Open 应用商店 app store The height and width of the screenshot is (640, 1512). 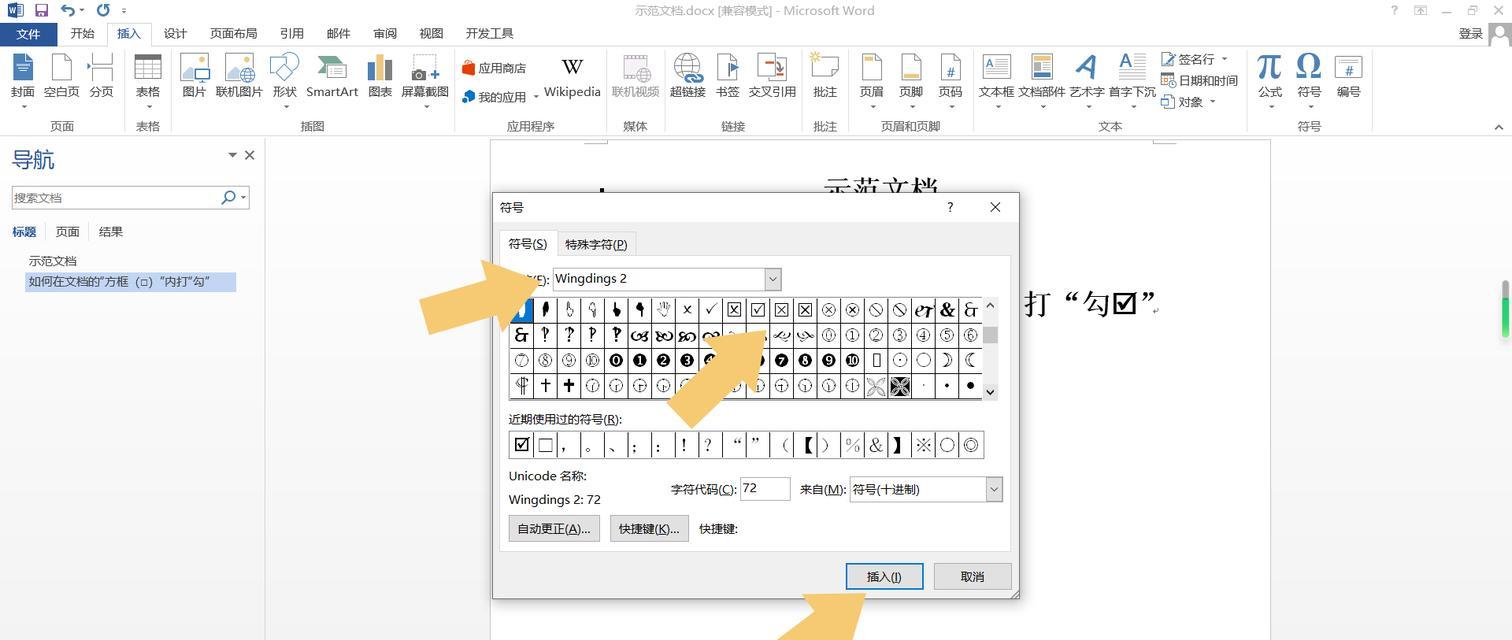(494, 68)
